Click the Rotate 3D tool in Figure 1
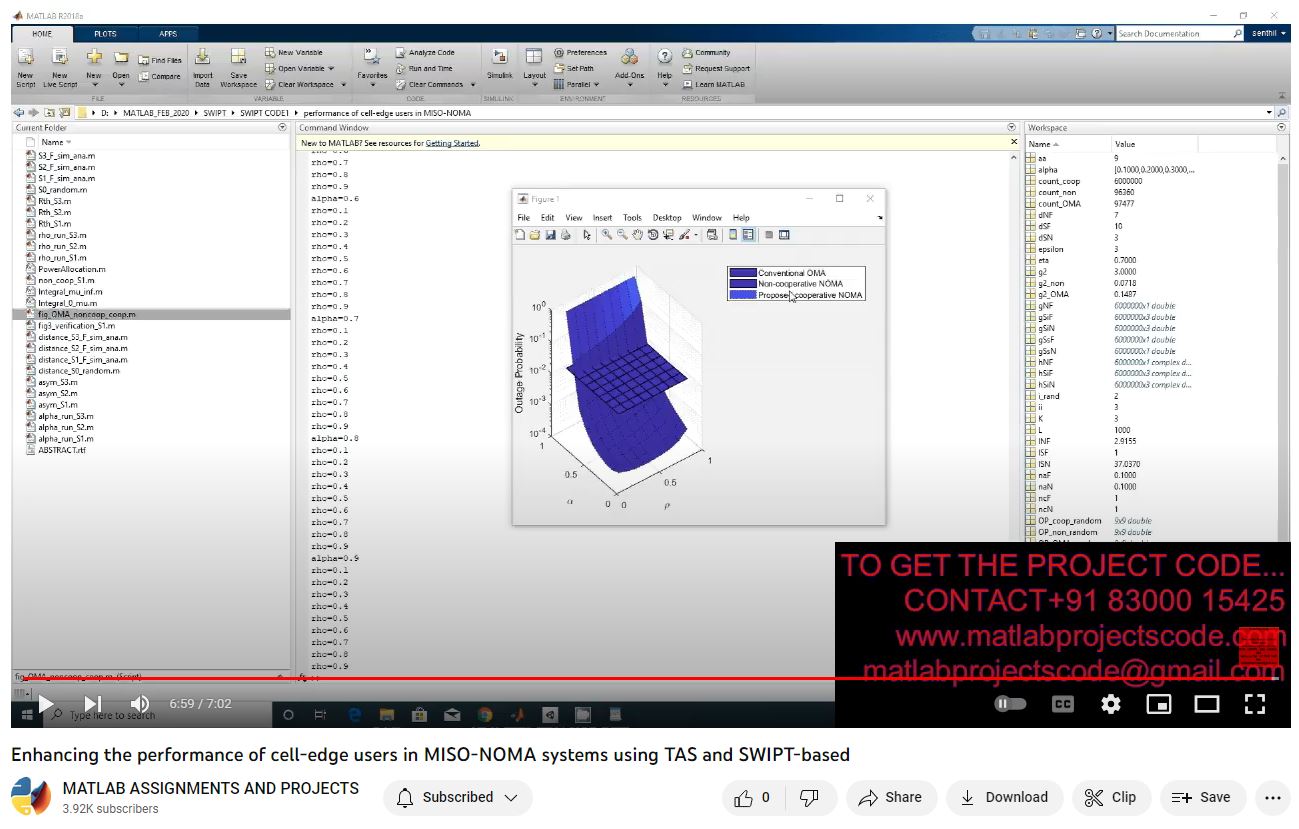Screen dimensions: 1299x829 (x=652, y=235)
